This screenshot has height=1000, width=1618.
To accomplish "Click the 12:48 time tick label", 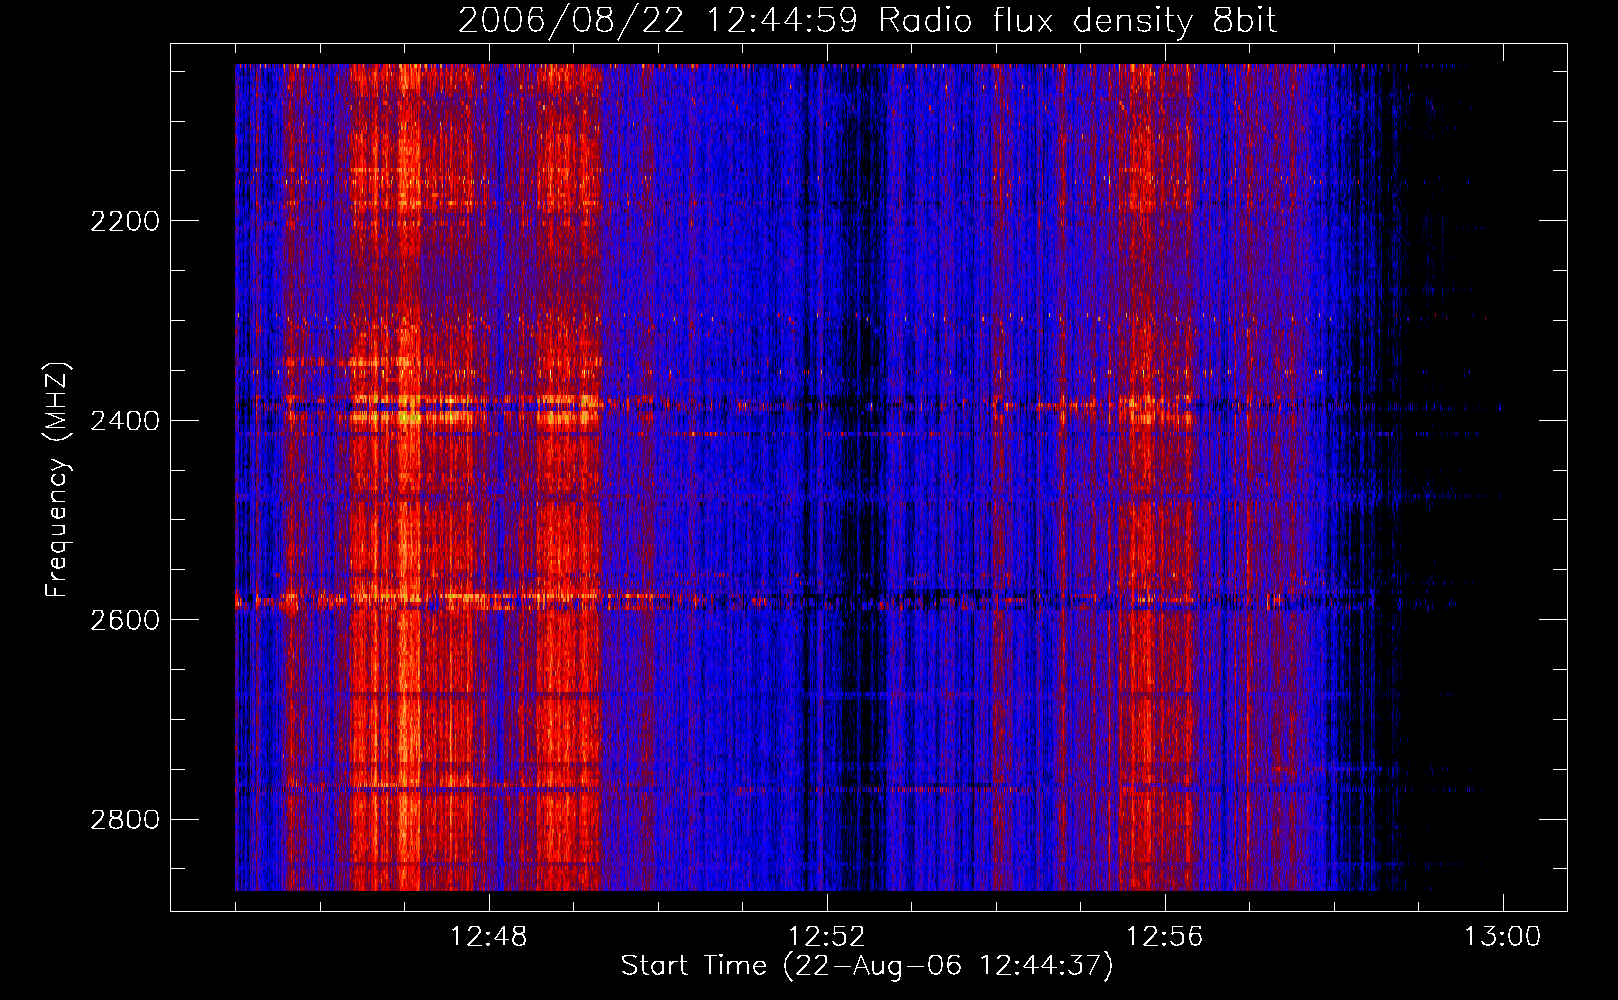I will (489, 937).
